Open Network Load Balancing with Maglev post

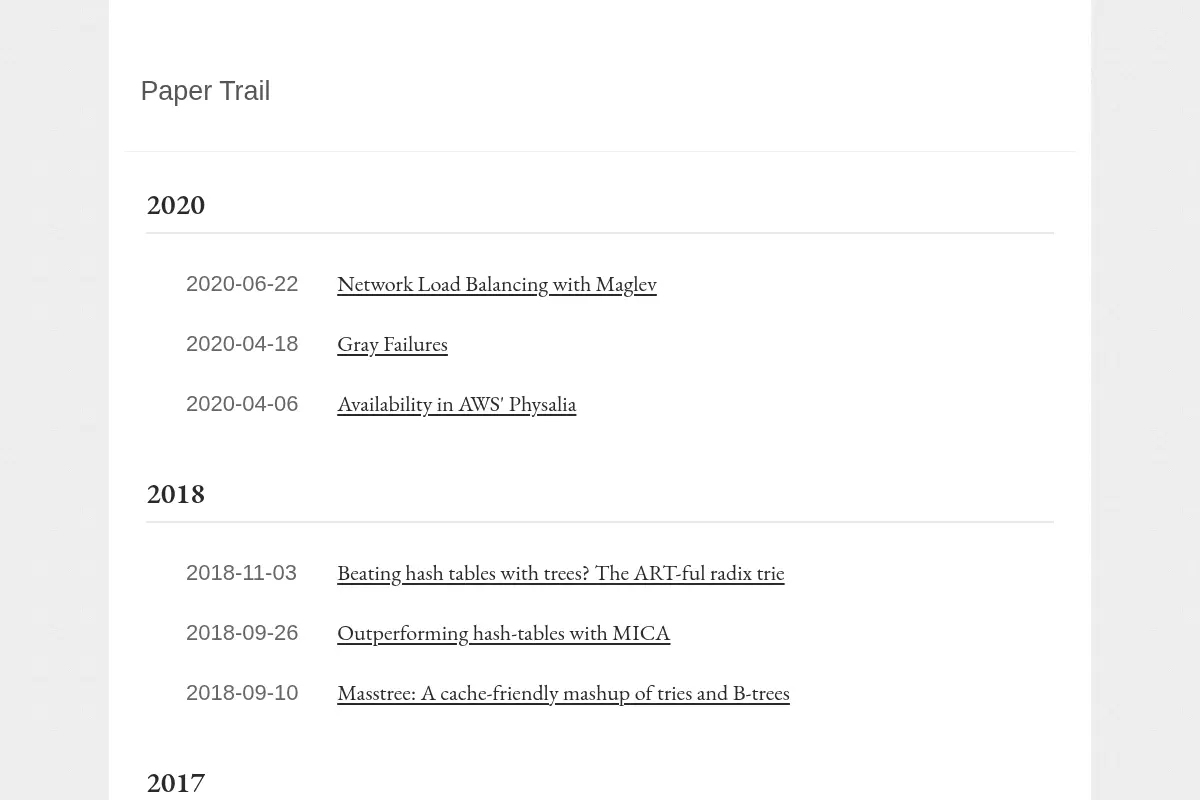pyautogui.click(x=496, y=284)
